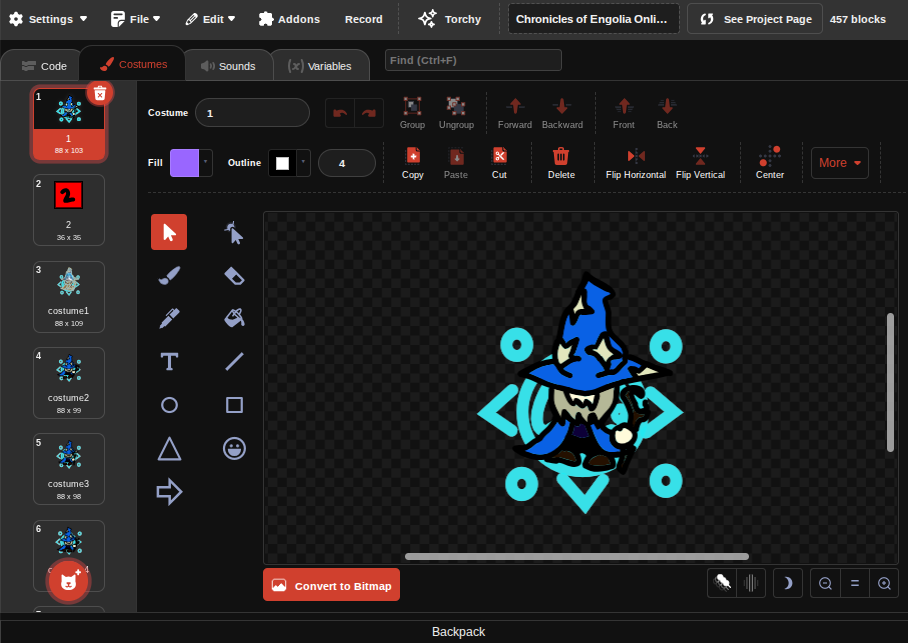908x643 pixels.
Task: Reset canvas zoom with equals button
Action: point(855,583)
